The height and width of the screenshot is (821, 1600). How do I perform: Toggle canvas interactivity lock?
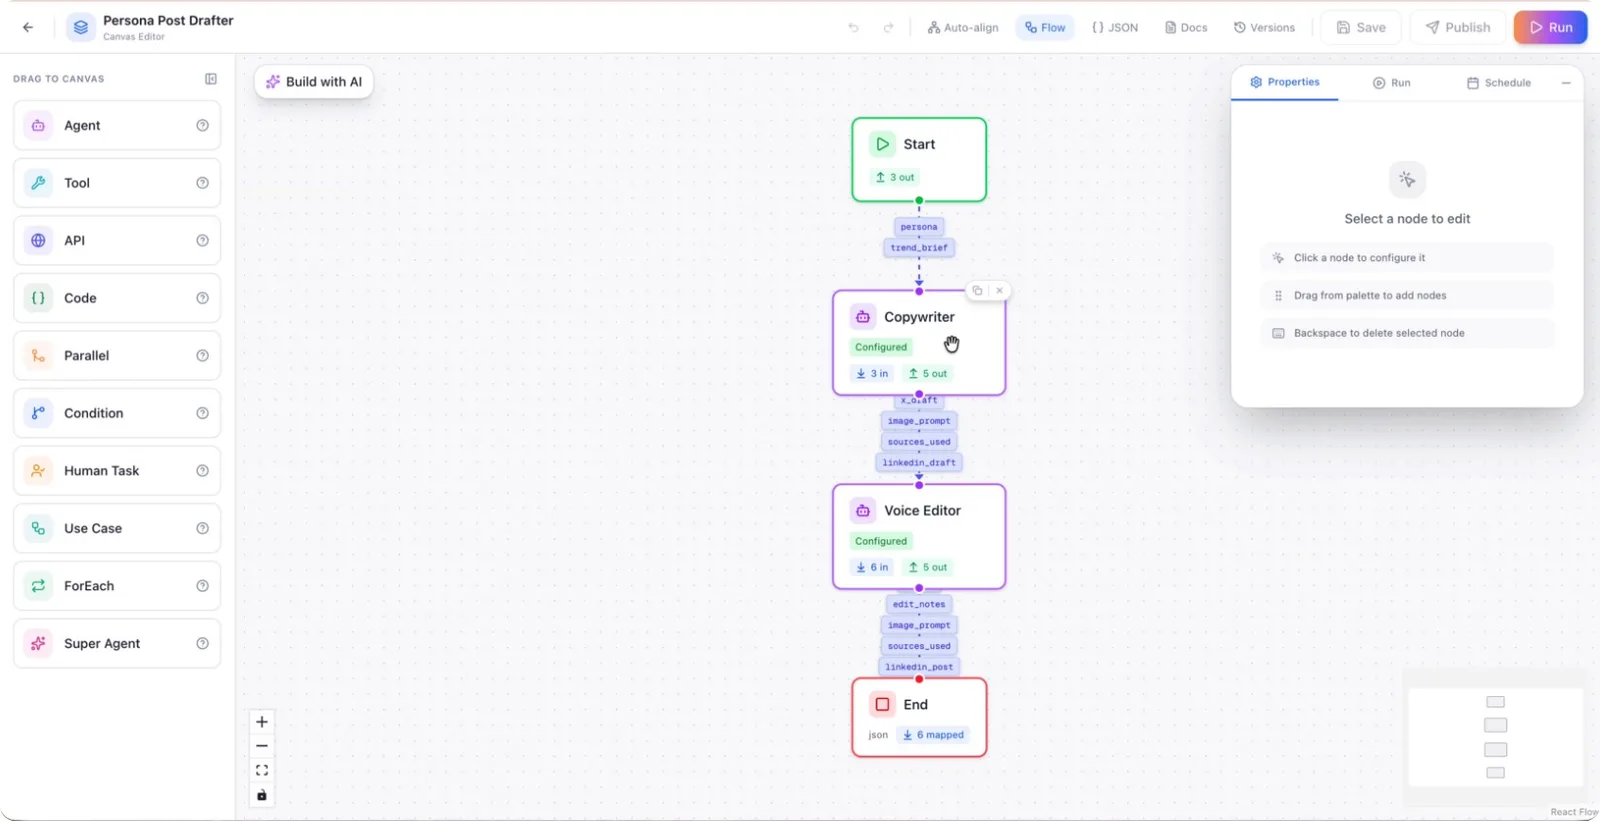click(262, 795)
